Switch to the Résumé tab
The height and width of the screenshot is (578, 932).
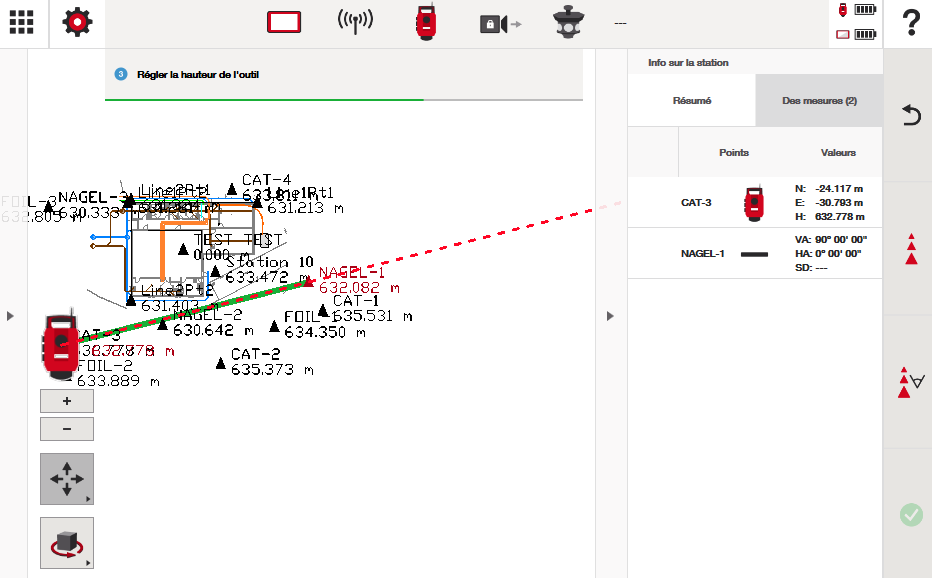[x=691, y=101]
